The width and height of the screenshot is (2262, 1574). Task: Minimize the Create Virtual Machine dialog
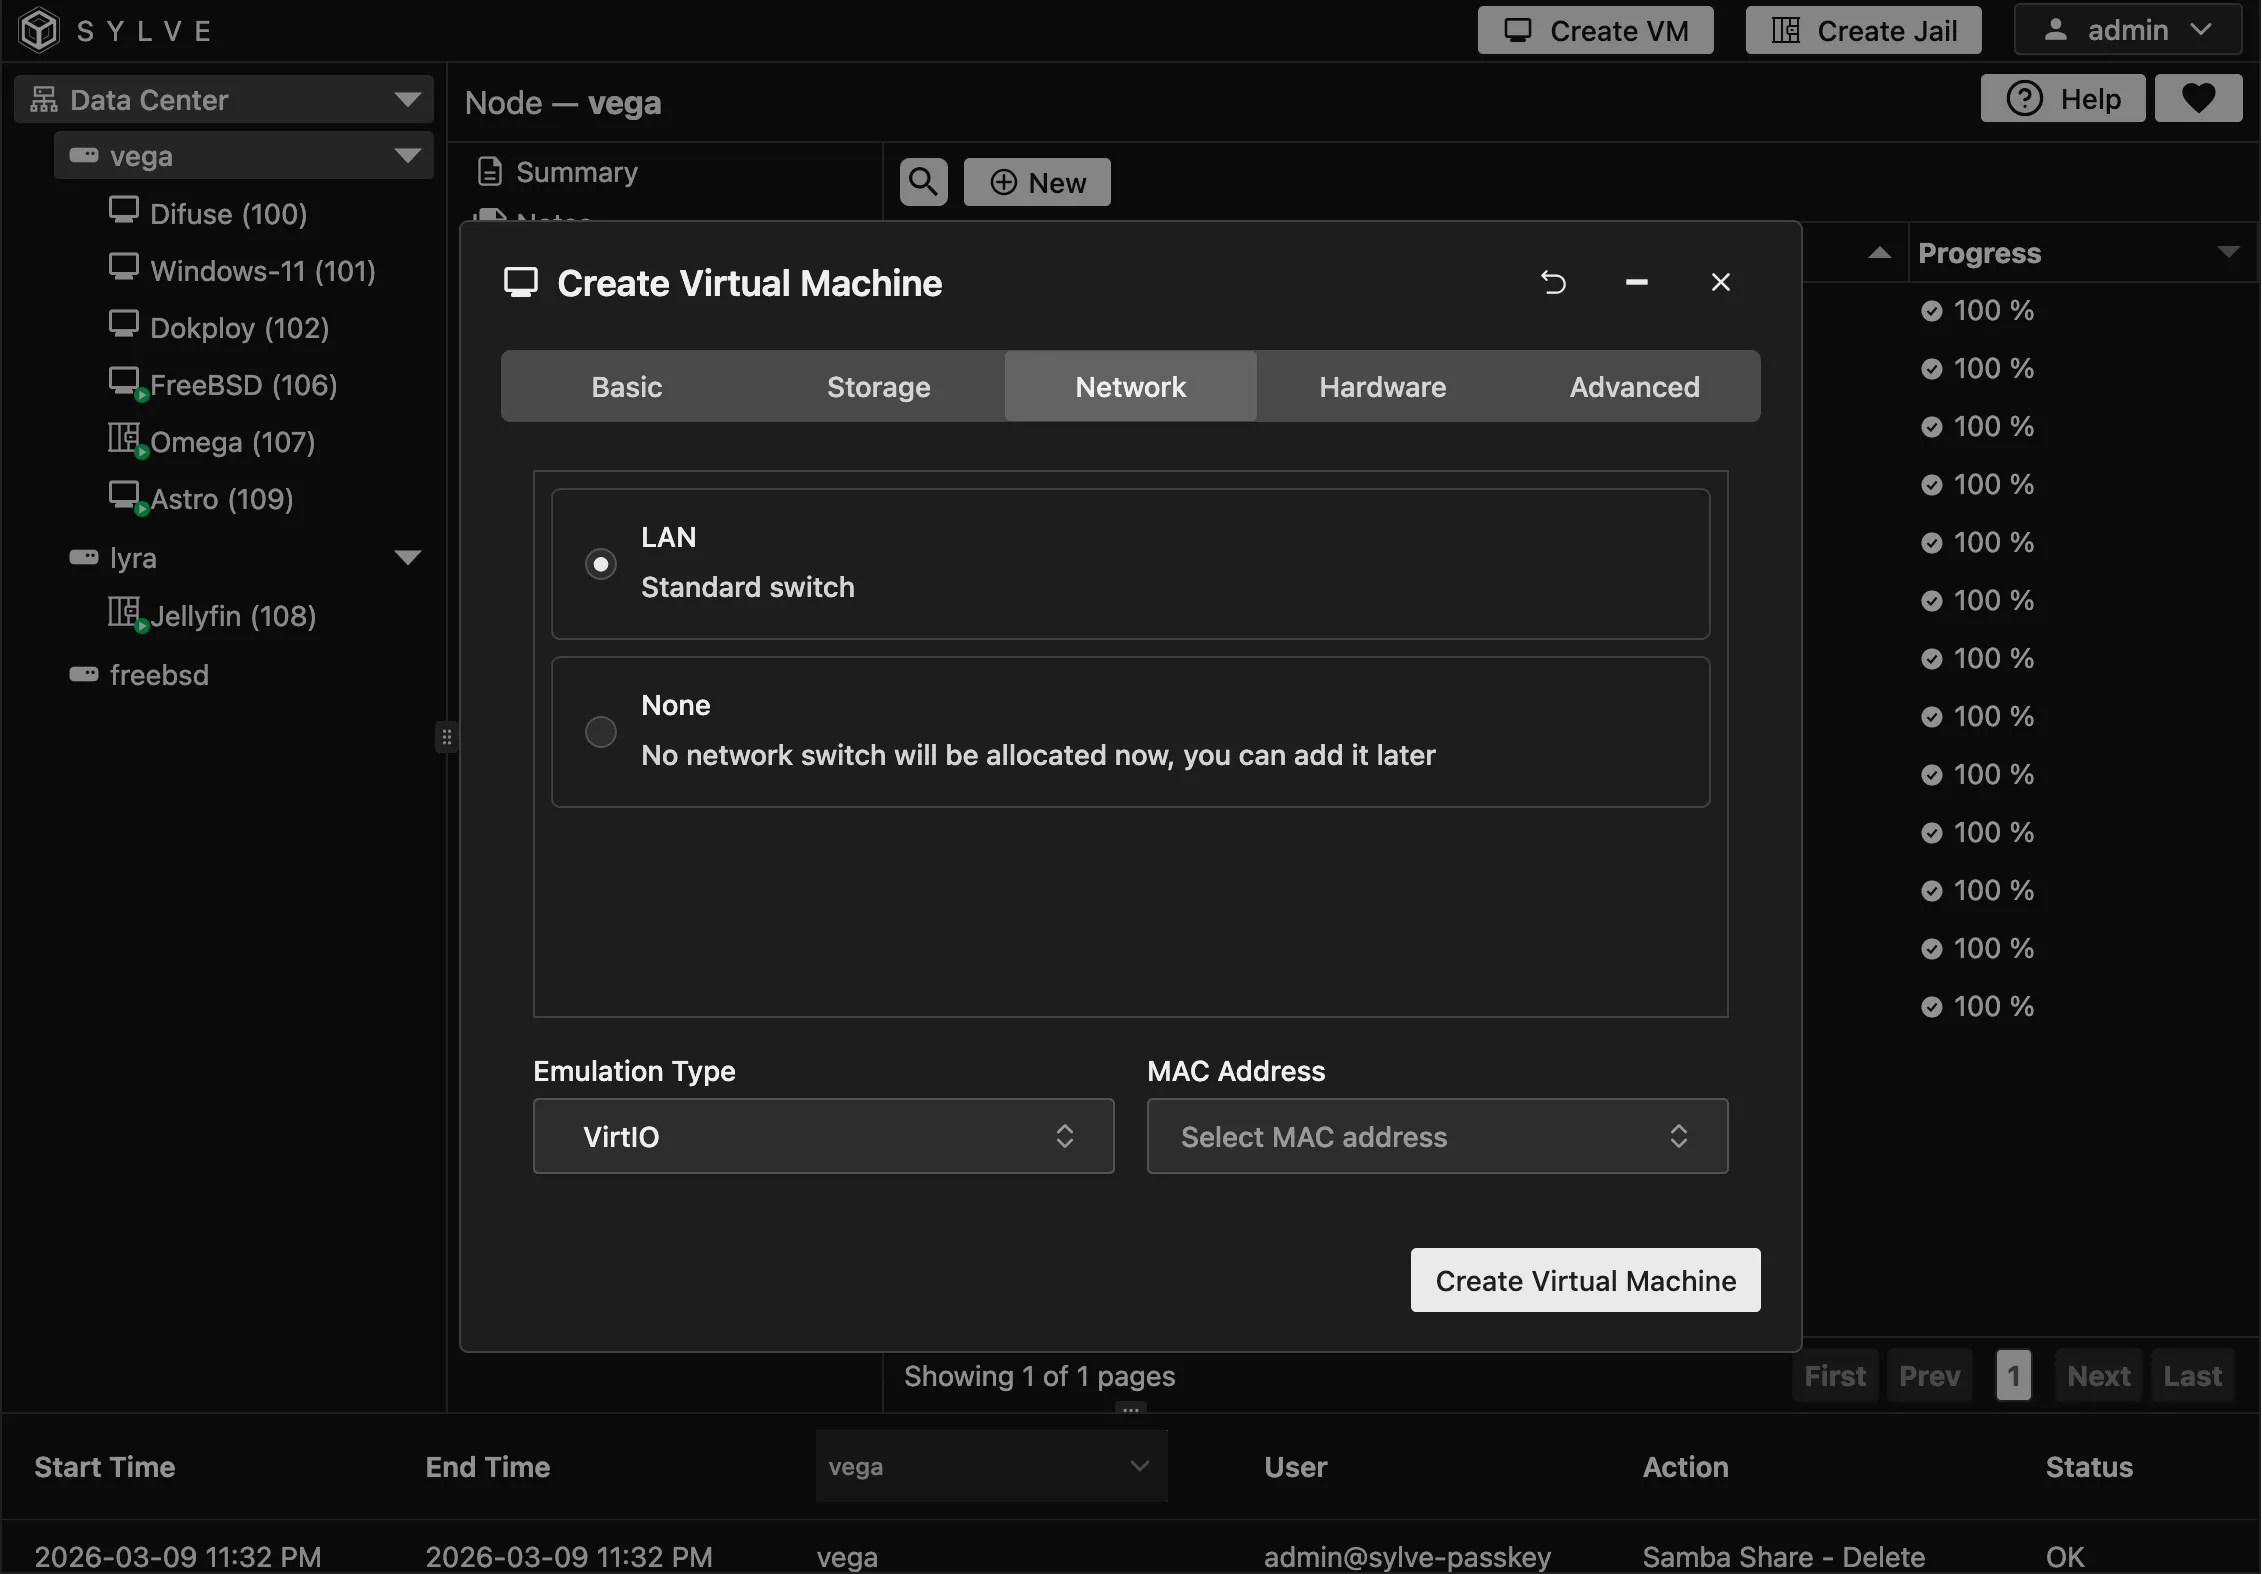point(1637,283)
